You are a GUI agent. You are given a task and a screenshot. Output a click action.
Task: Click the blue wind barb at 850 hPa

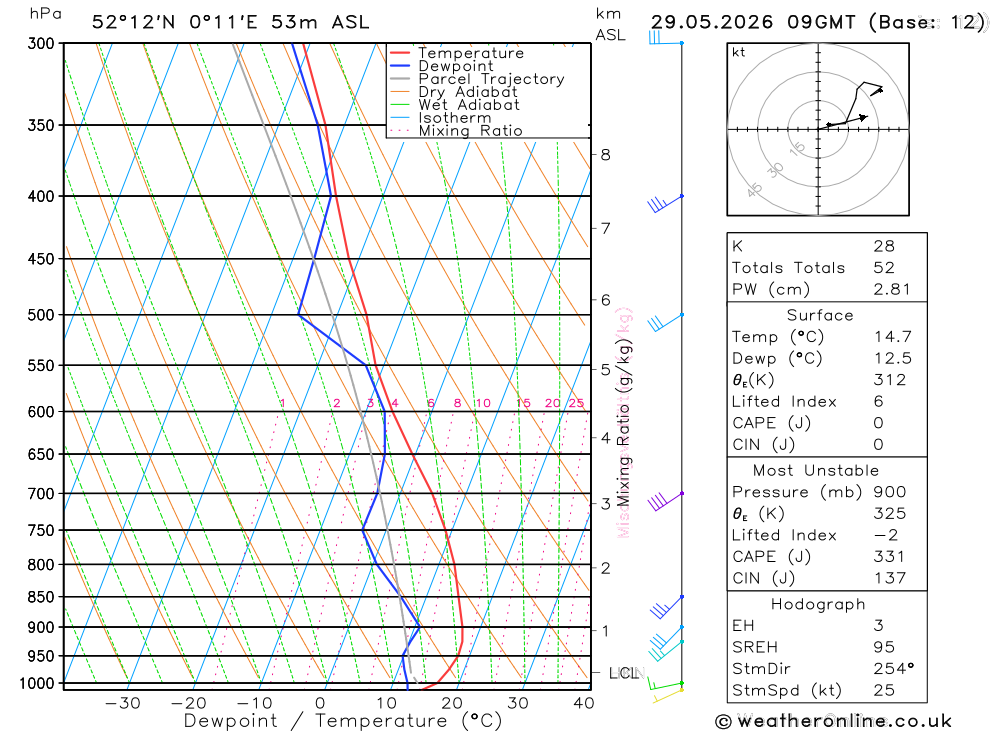pos(666,607)
